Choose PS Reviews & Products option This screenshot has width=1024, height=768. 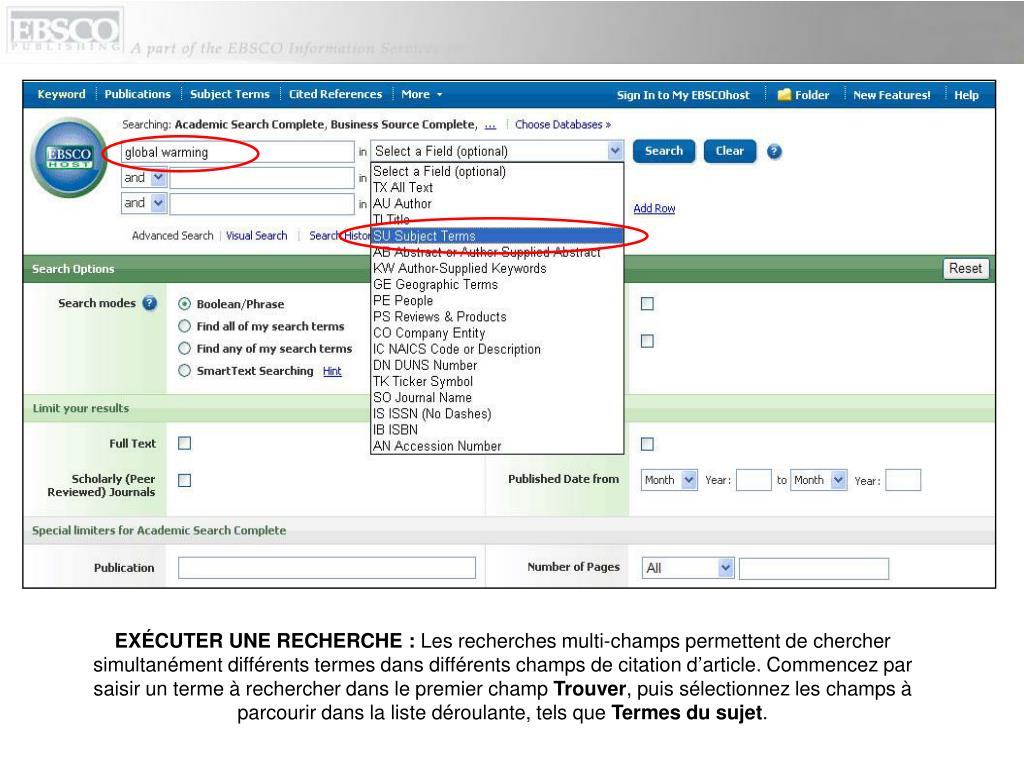click(498, 317)
